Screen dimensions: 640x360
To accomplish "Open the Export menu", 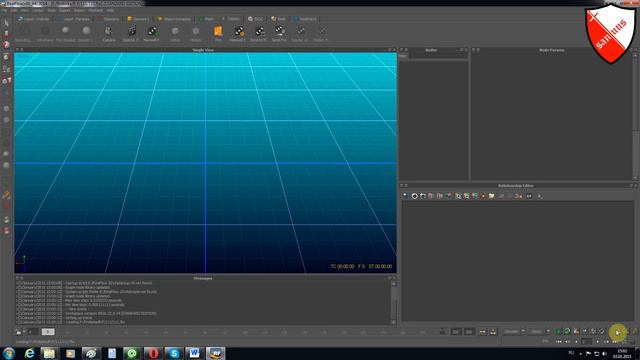I will tap(64, 10).
